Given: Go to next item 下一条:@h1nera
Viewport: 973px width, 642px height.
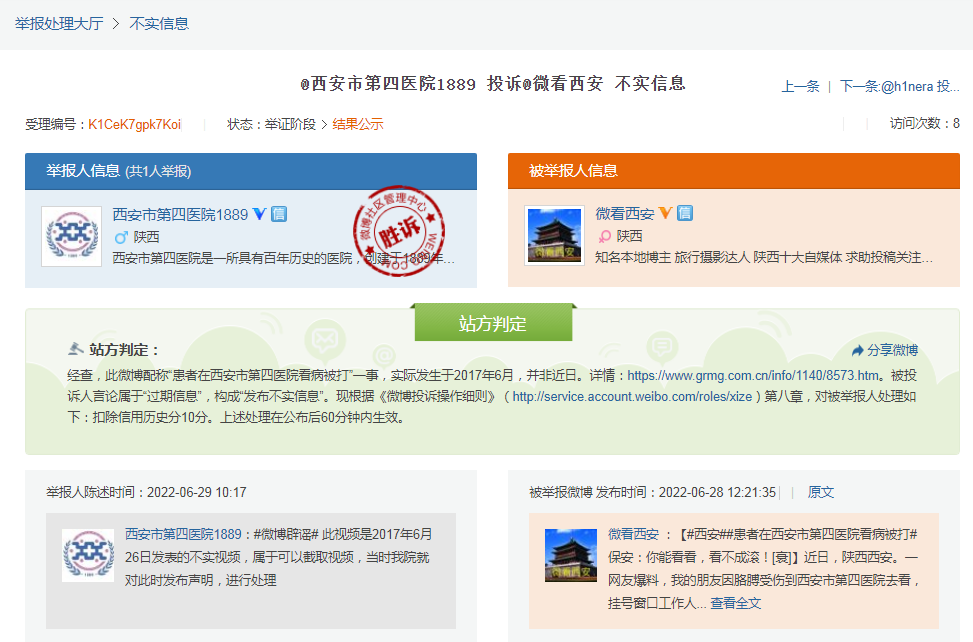Looking at the screenshot, I should 899,86.
